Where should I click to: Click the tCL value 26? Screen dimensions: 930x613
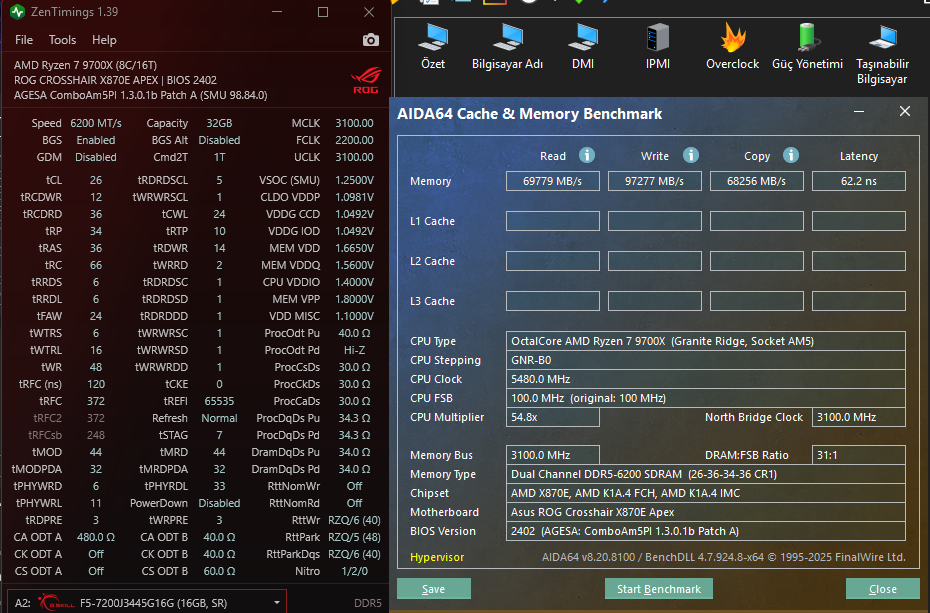(95, 180)
